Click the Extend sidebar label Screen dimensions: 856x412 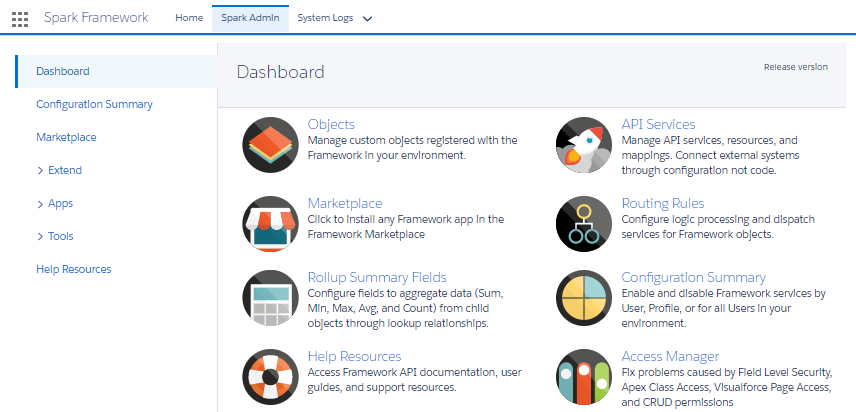(65, 170)
